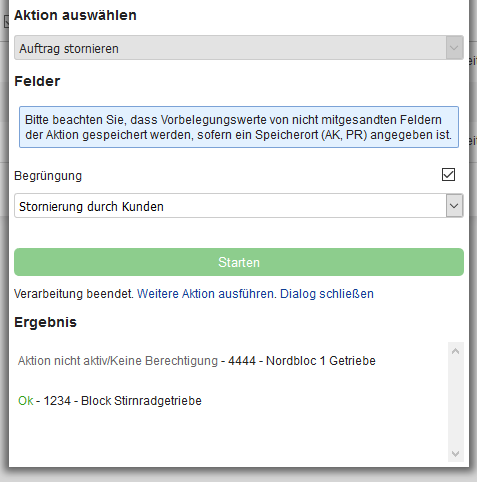Click the Verarbeitung beendet status message
Viewport: 477px width, 482px height.
(74, 294)
